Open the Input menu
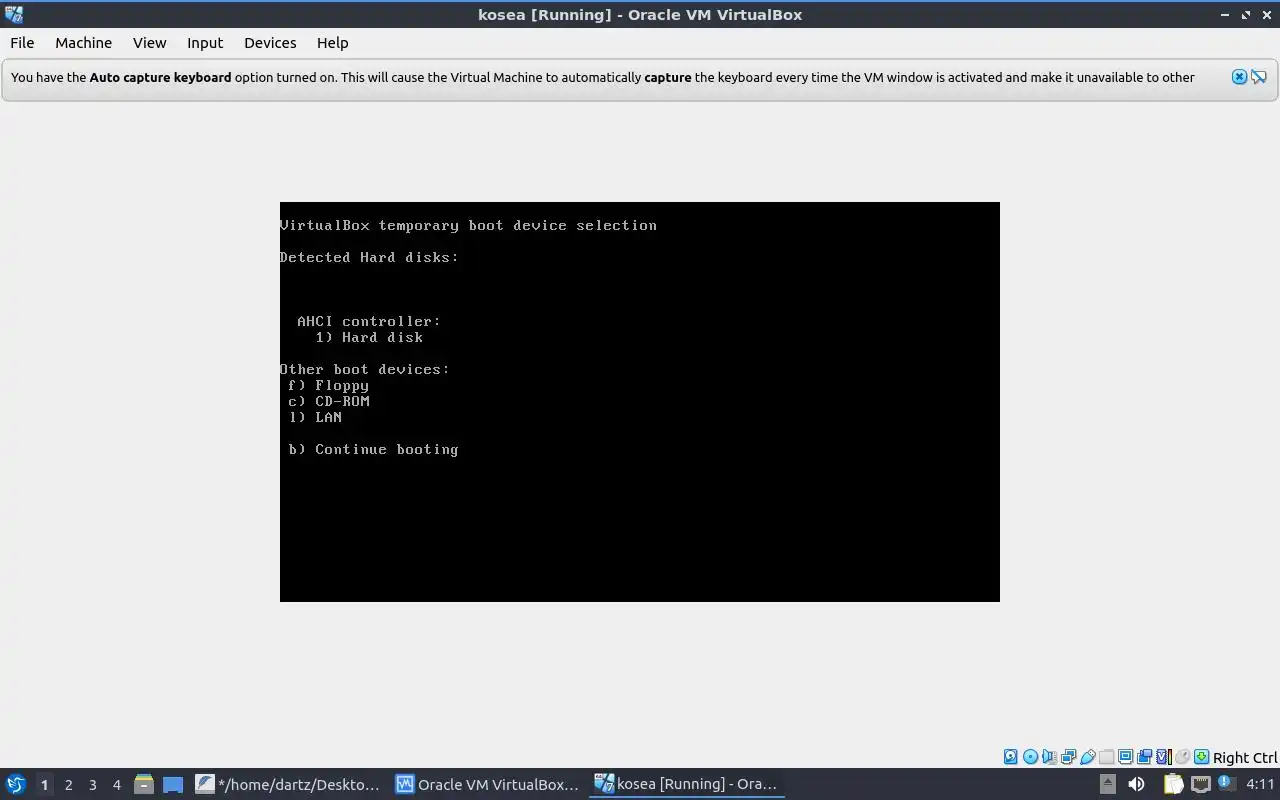The width and height of the screenshot is (1280, 800). (205, 43)
